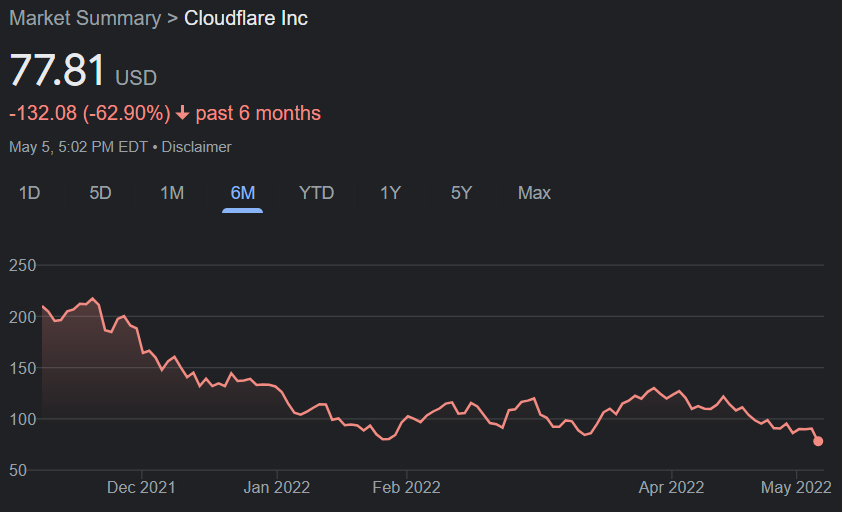
Task: Click the May 2022 axis label
Action: click(796, 487)
